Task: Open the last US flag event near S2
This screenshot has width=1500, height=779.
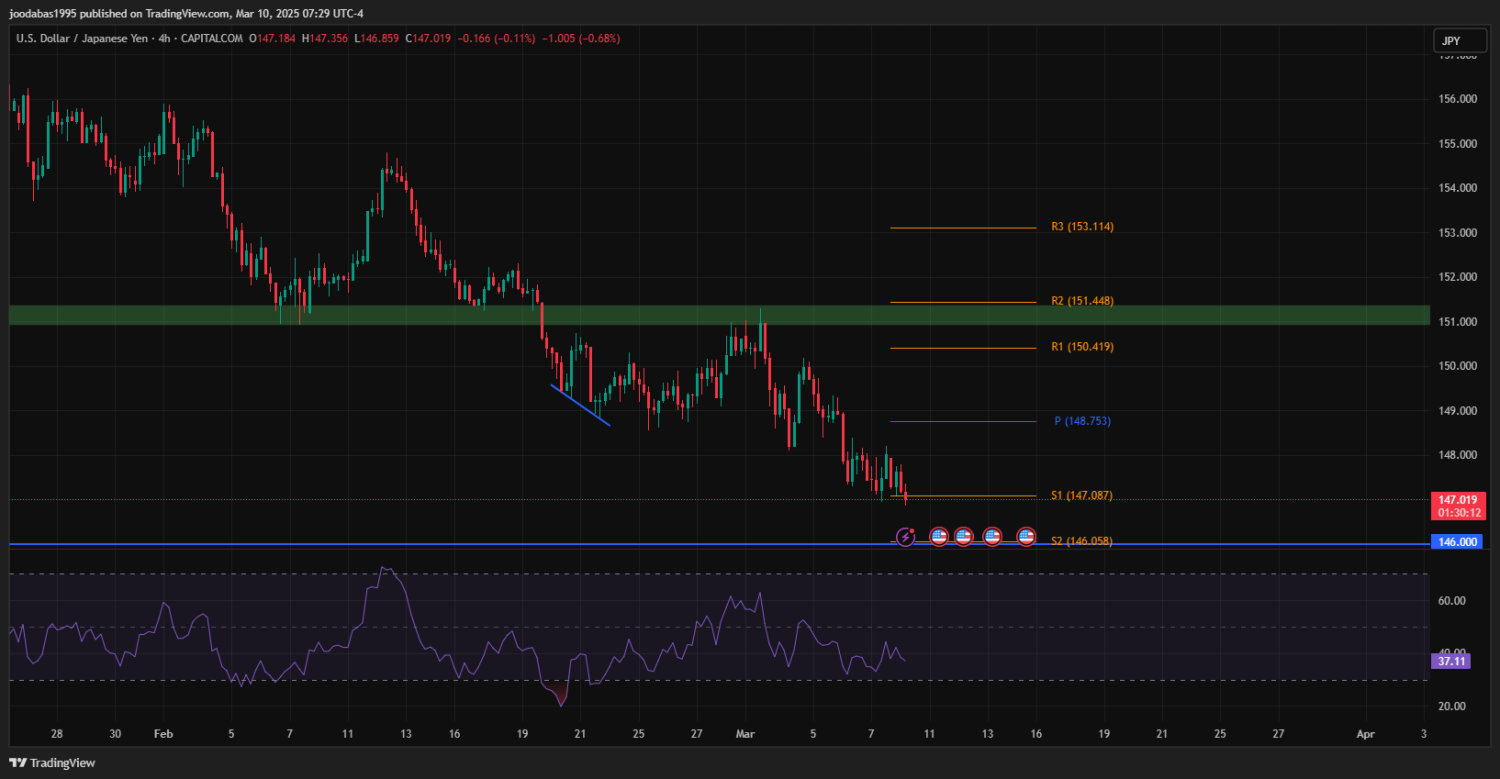Action: 1026,537
